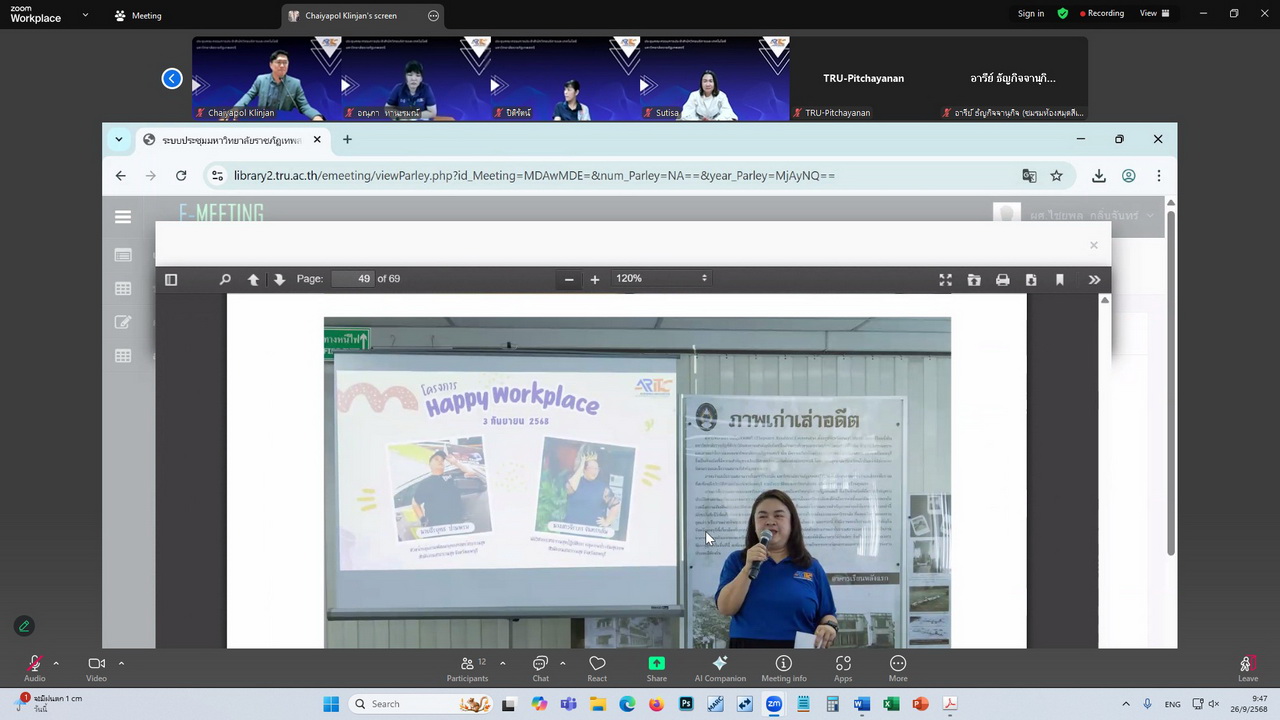Go to the previous PDF page
The width and height of the screenshot is (1280, 720).
[253, 280]
